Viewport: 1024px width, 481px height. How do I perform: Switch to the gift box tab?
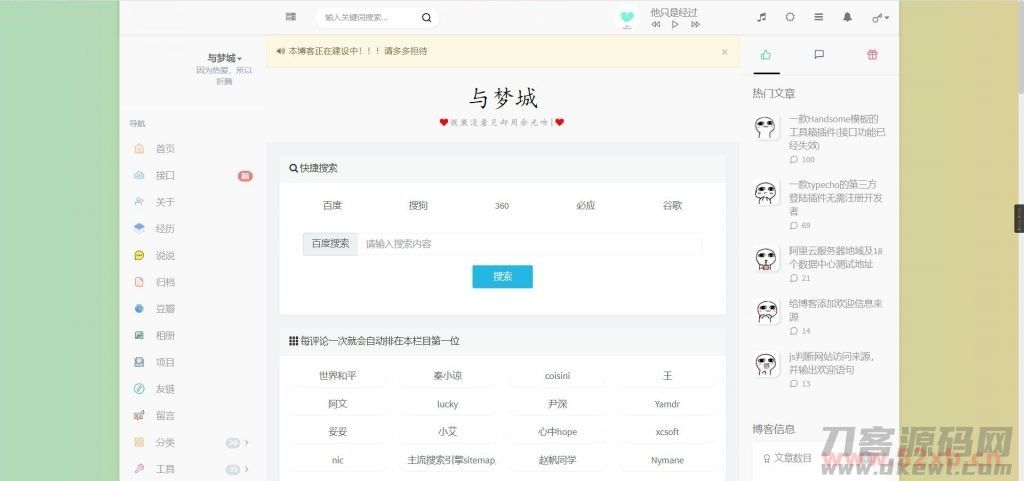click(872, 55)
